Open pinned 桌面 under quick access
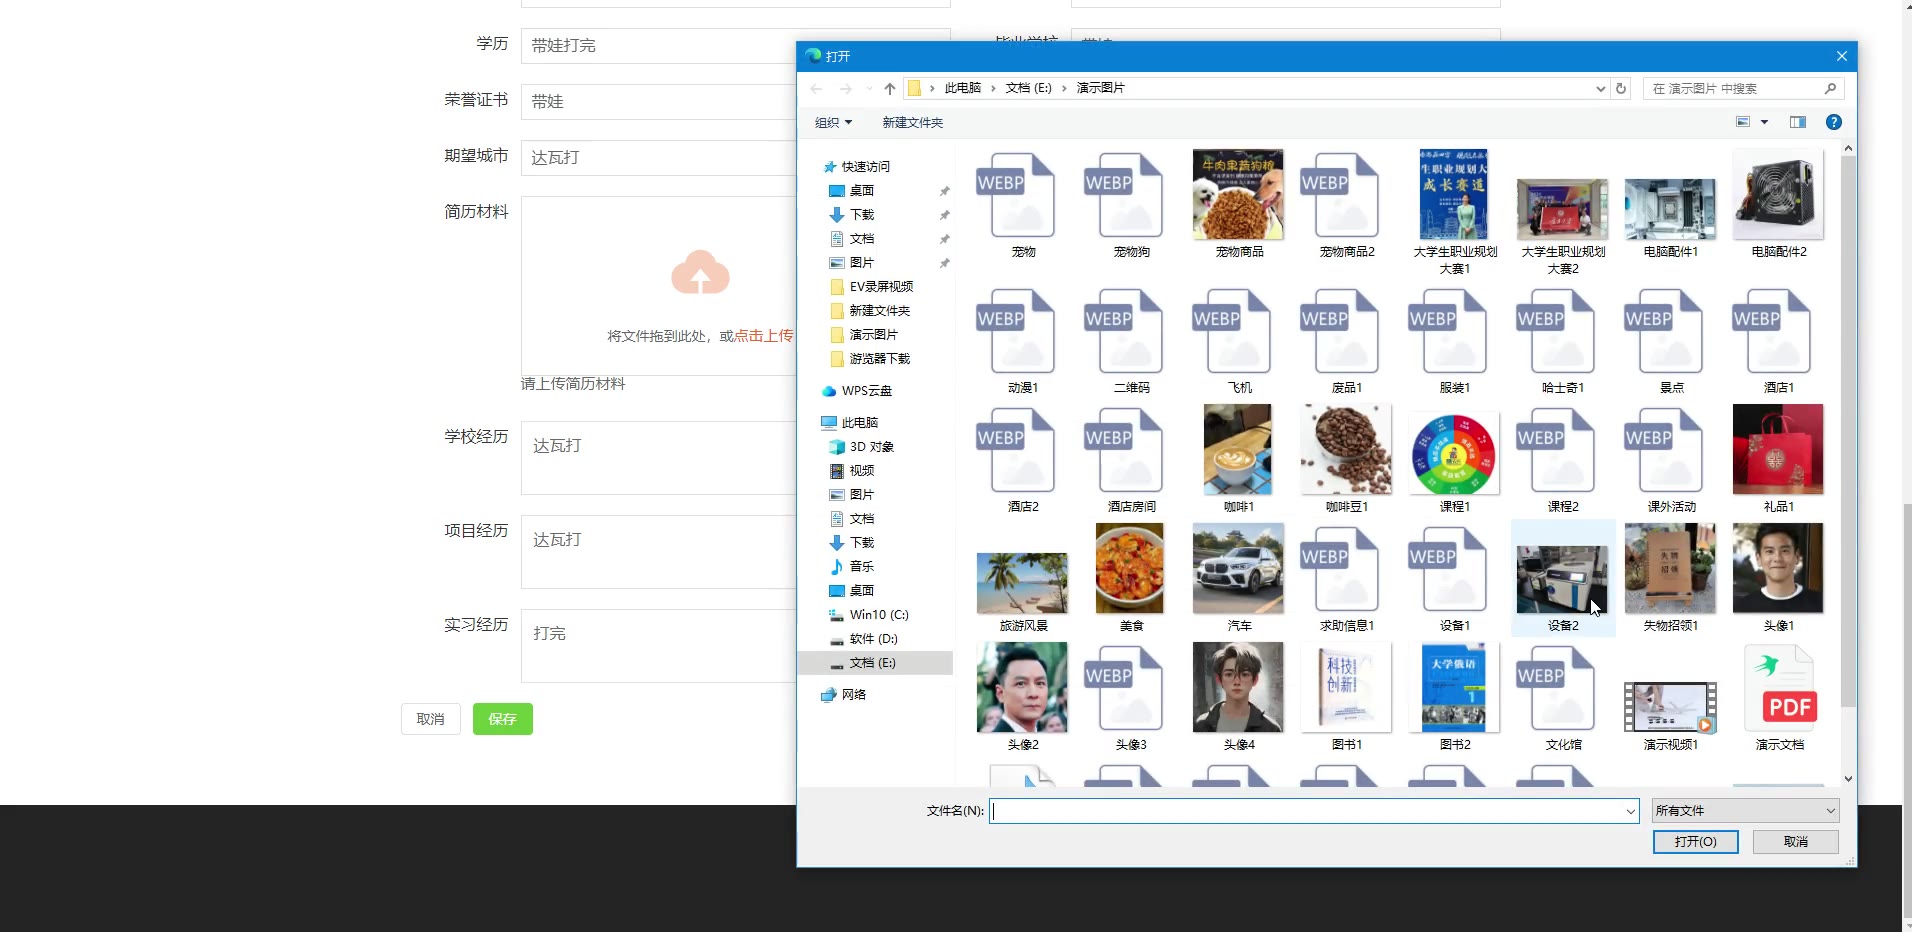 tap(862, 191)
